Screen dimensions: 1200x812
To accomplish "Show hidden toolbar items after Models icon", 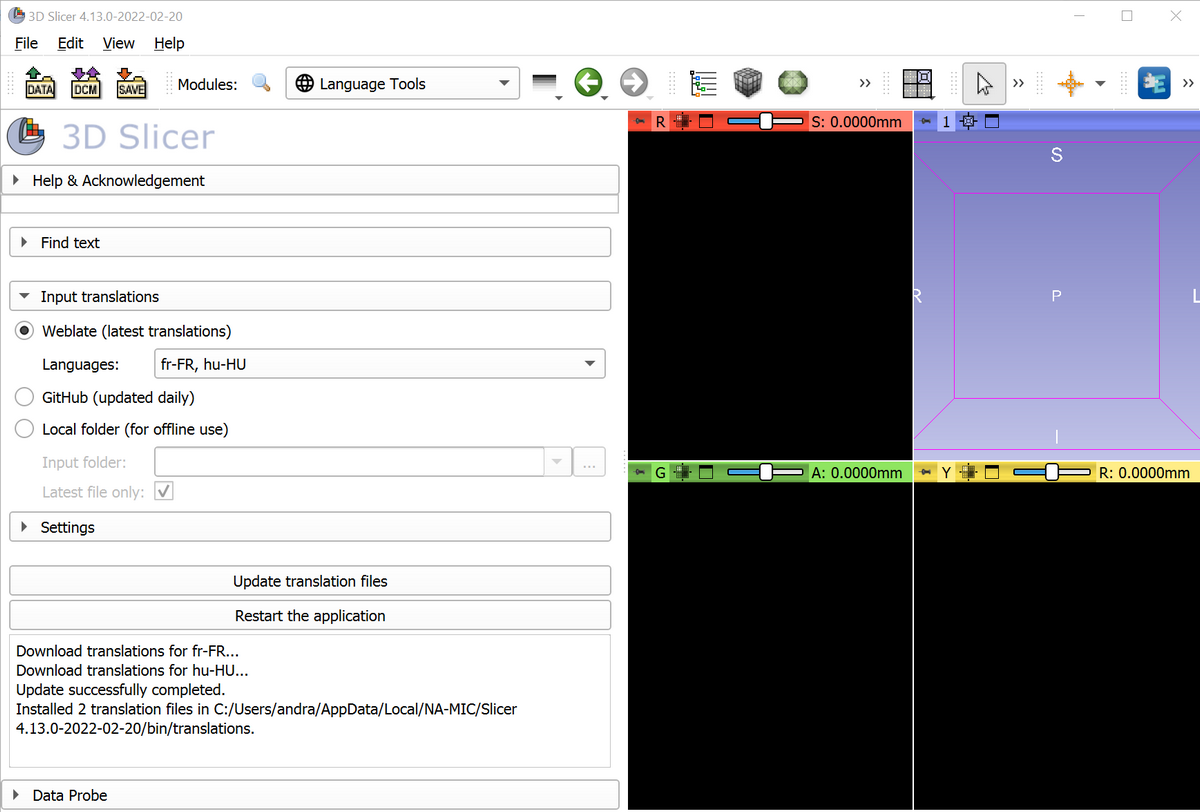I will pos(865,83).
